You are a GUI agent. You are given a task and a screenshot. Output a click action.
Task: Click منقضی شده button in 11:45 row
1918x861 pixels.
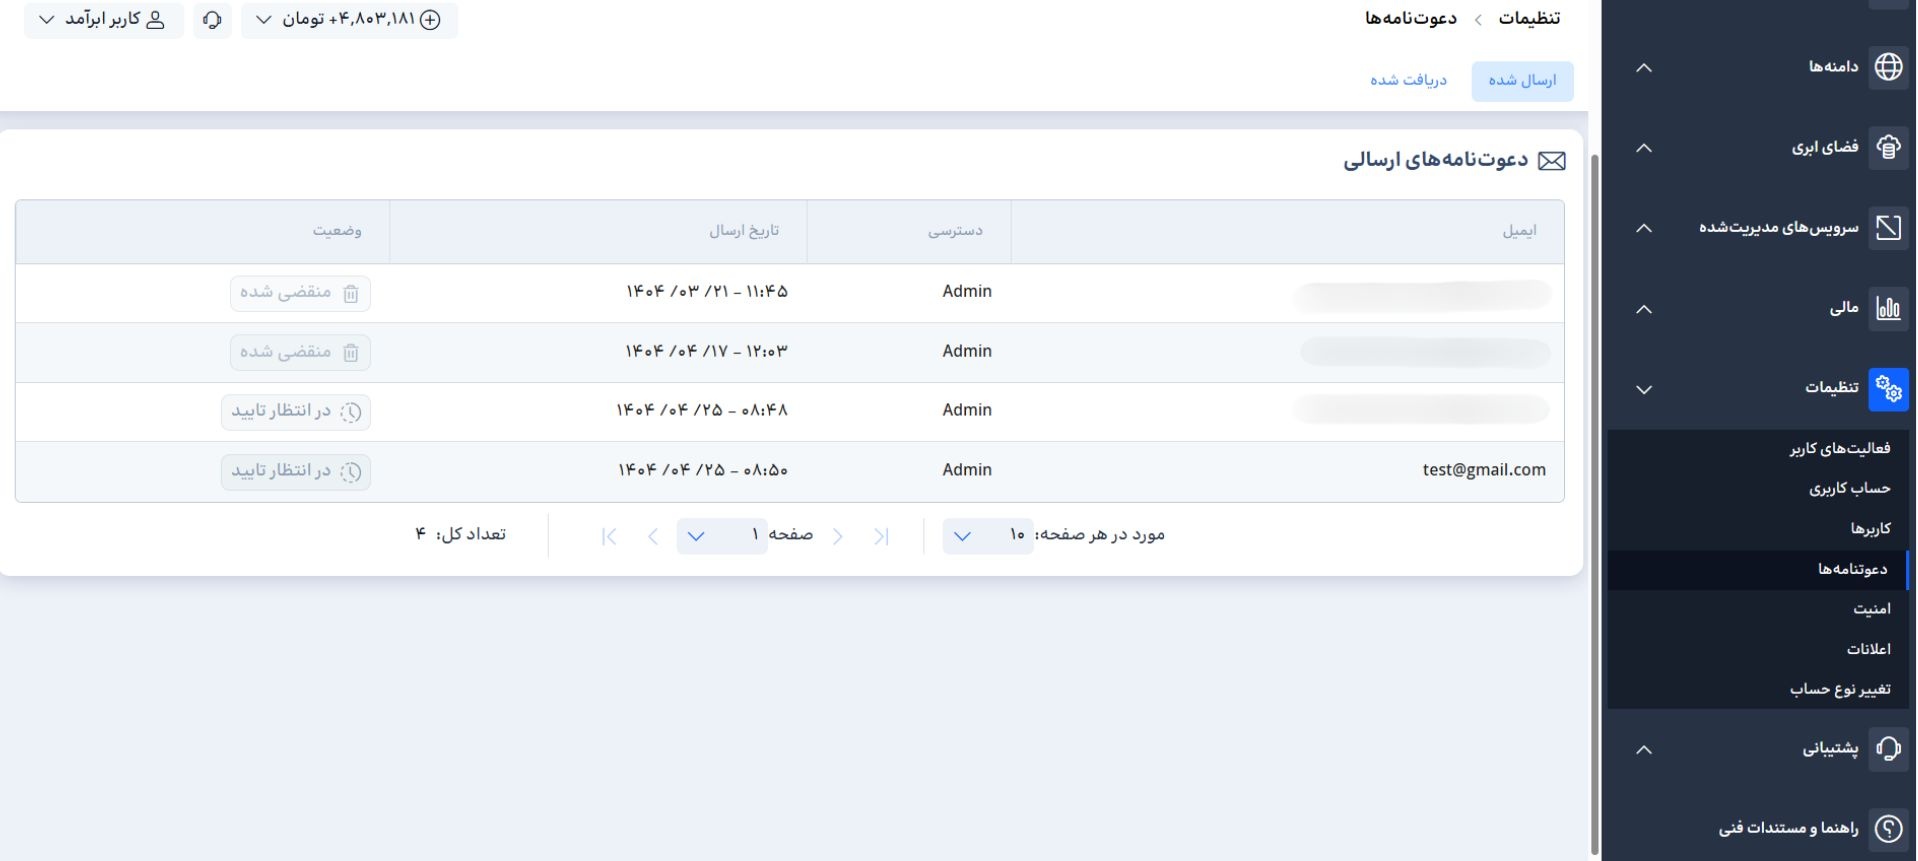coord(300,293)
